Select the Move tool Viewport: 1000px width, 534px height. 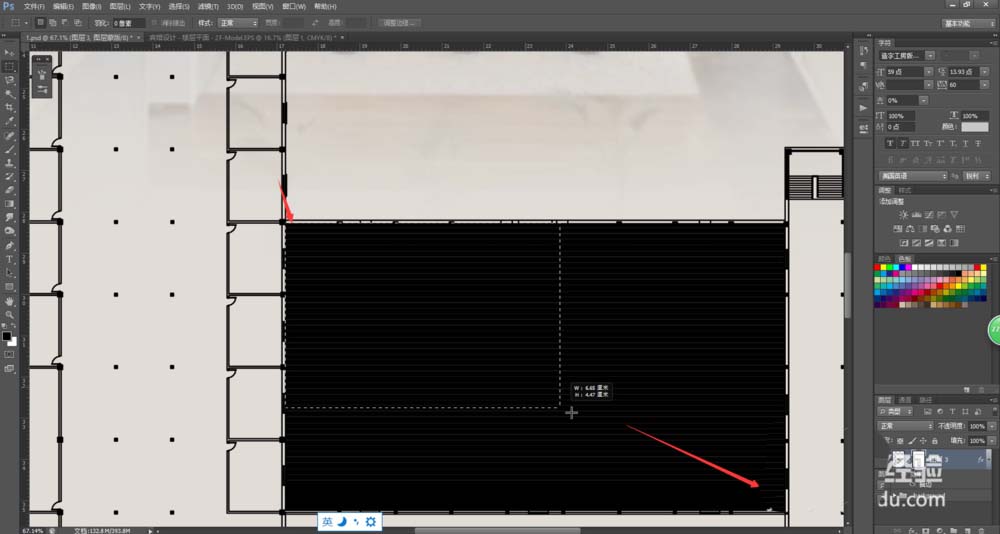10,53
